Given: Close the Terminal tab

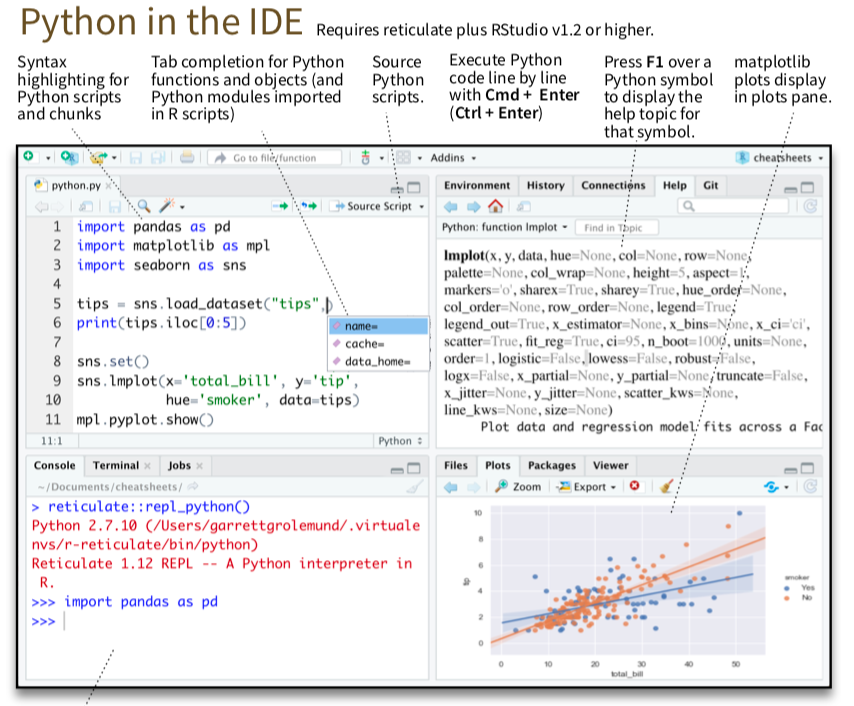Looking at the screenshot, I should pos(147,466).
